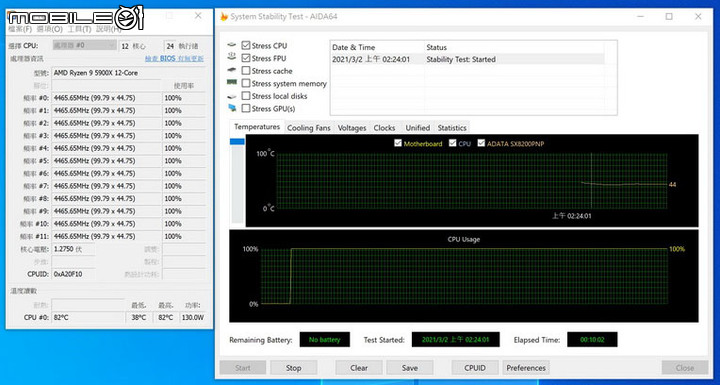Open the CPUID button
Screen dimensions: 720x385
tap(475, 368)
